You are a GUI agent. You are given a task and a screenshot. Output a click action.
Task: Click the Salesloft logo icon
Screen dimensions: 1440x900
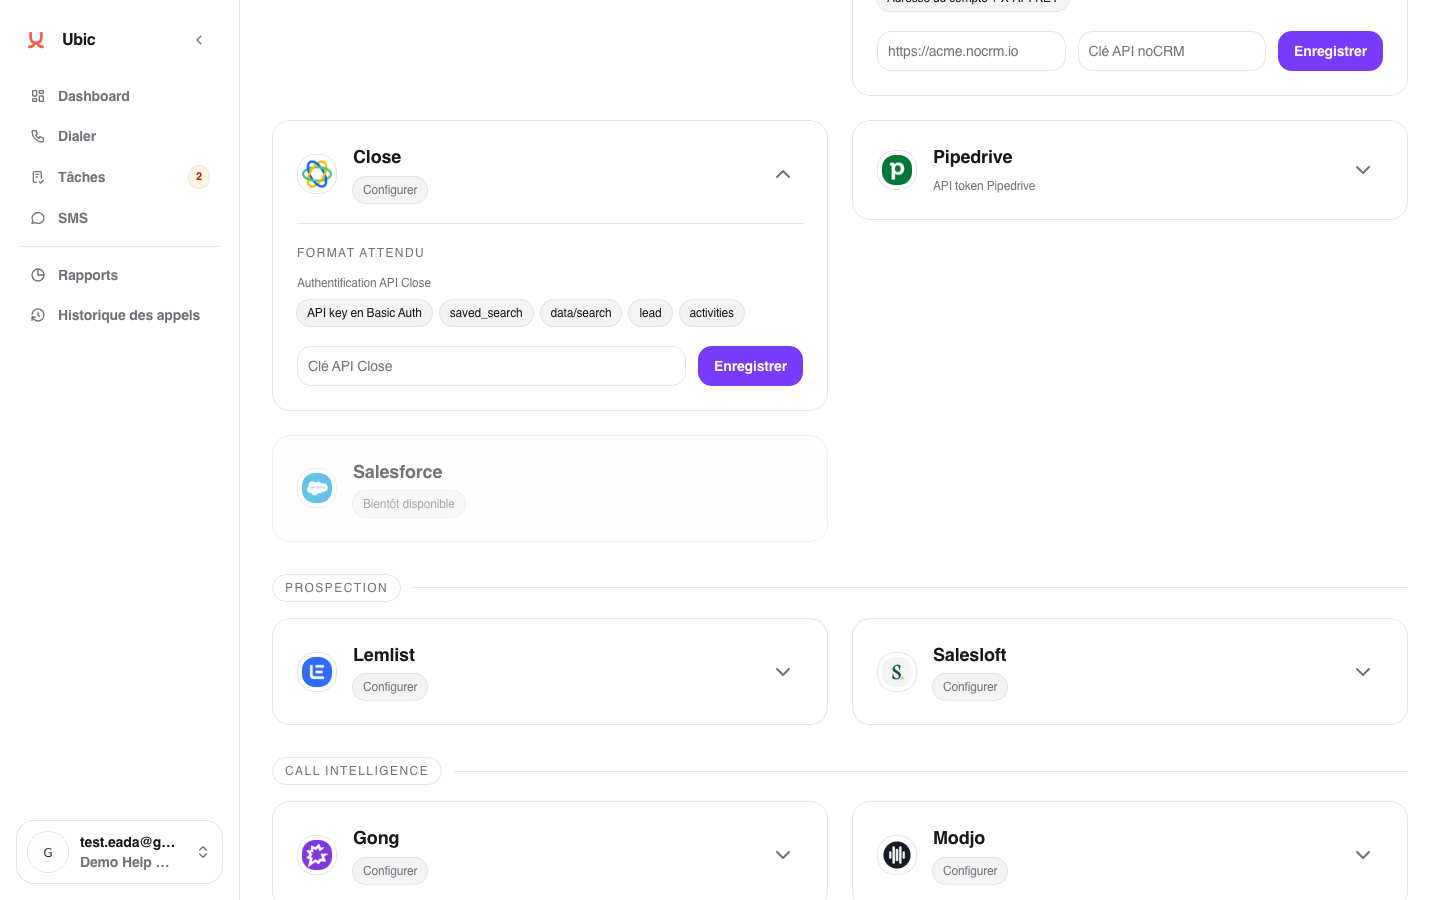coord(897,672)
